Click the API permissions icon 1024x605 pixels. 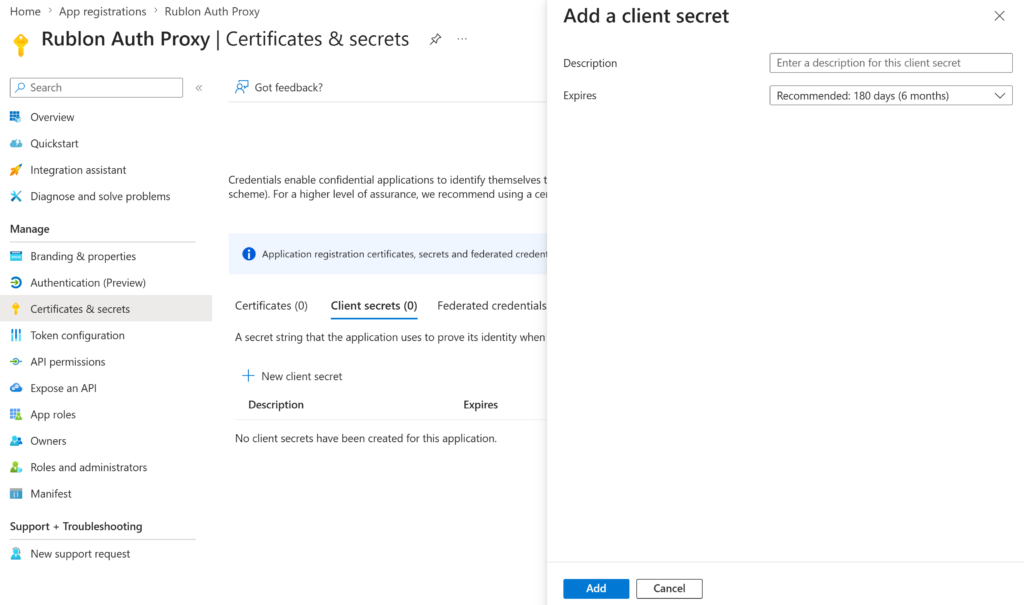point(16,361)
